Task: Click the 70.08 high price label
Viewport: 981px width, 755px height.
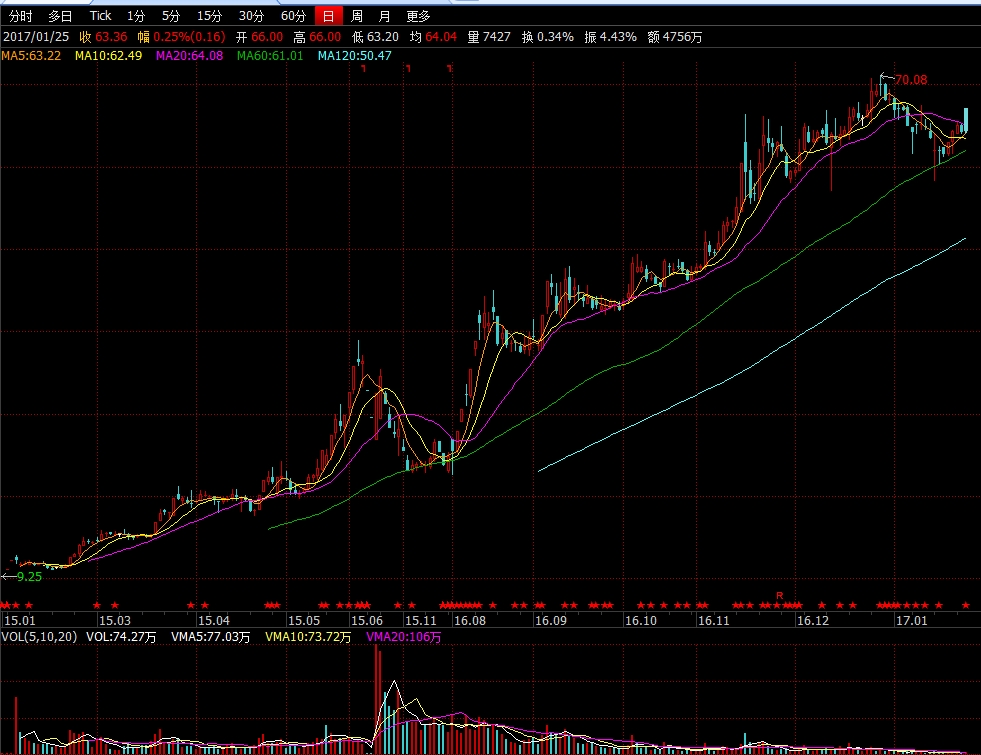Action: coord(910,80)
